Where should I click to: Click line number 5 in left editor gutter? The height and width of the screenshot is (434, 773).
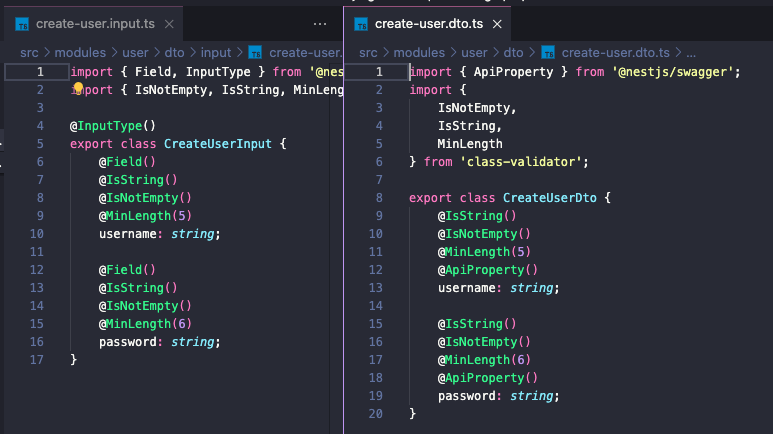pyautogui.click(x=40, y=144)
